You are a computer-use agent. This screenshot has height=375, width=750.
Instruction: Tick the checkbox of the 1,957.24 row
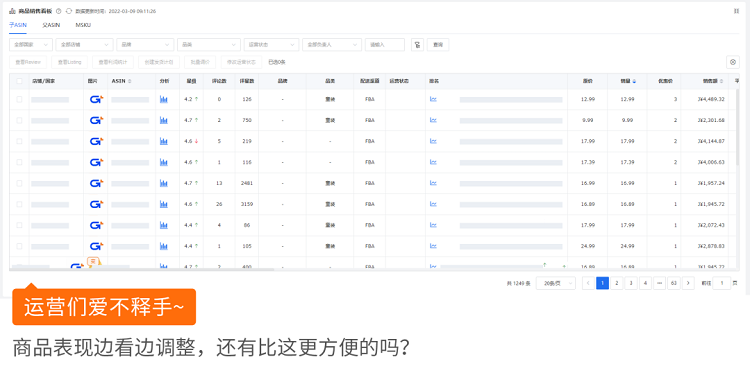coord(19,183)
